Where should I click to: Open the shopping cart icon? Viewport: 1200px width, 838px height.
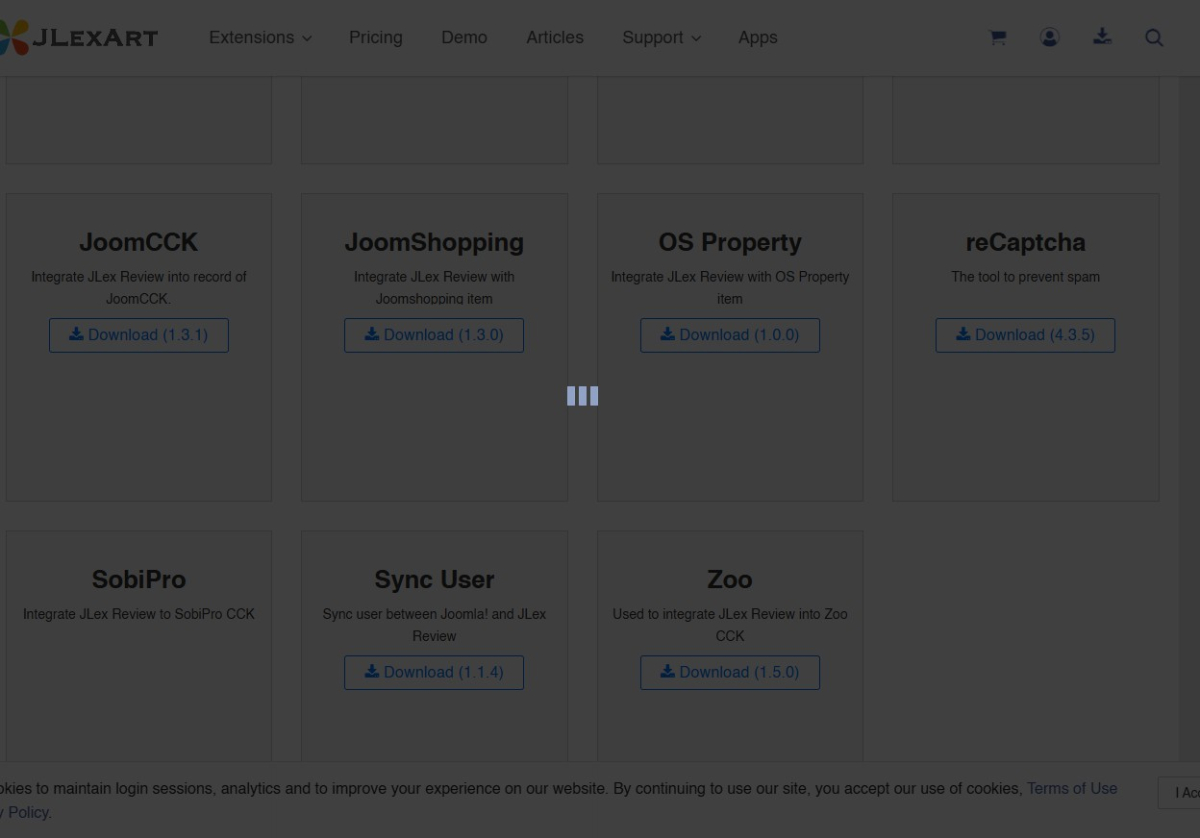pyautogui.click(x=998, y=38)
